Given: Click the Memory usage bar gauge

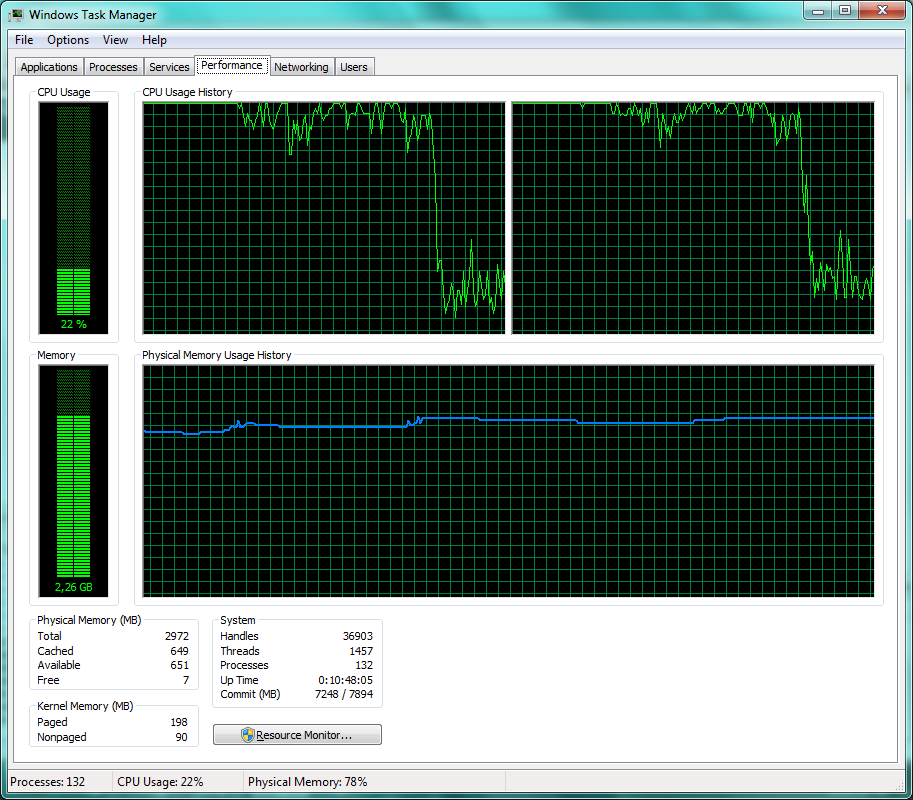Looking at the screenshot, I should tap(73, 480).
